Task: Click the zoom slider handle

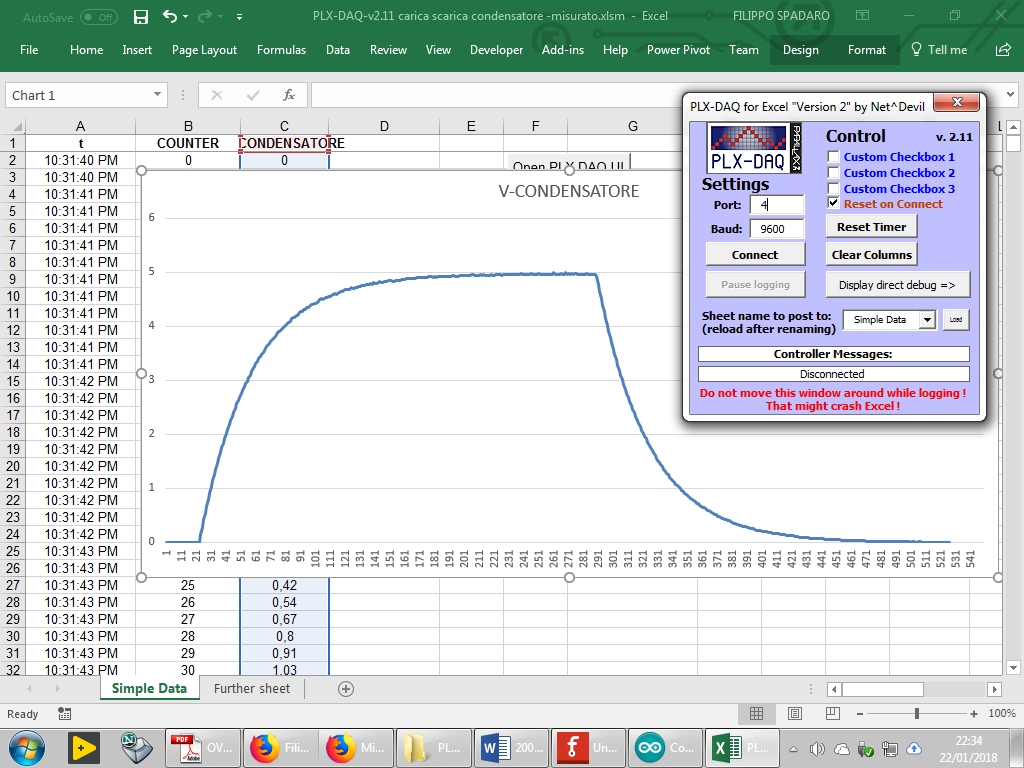Action: coord(917,714)
